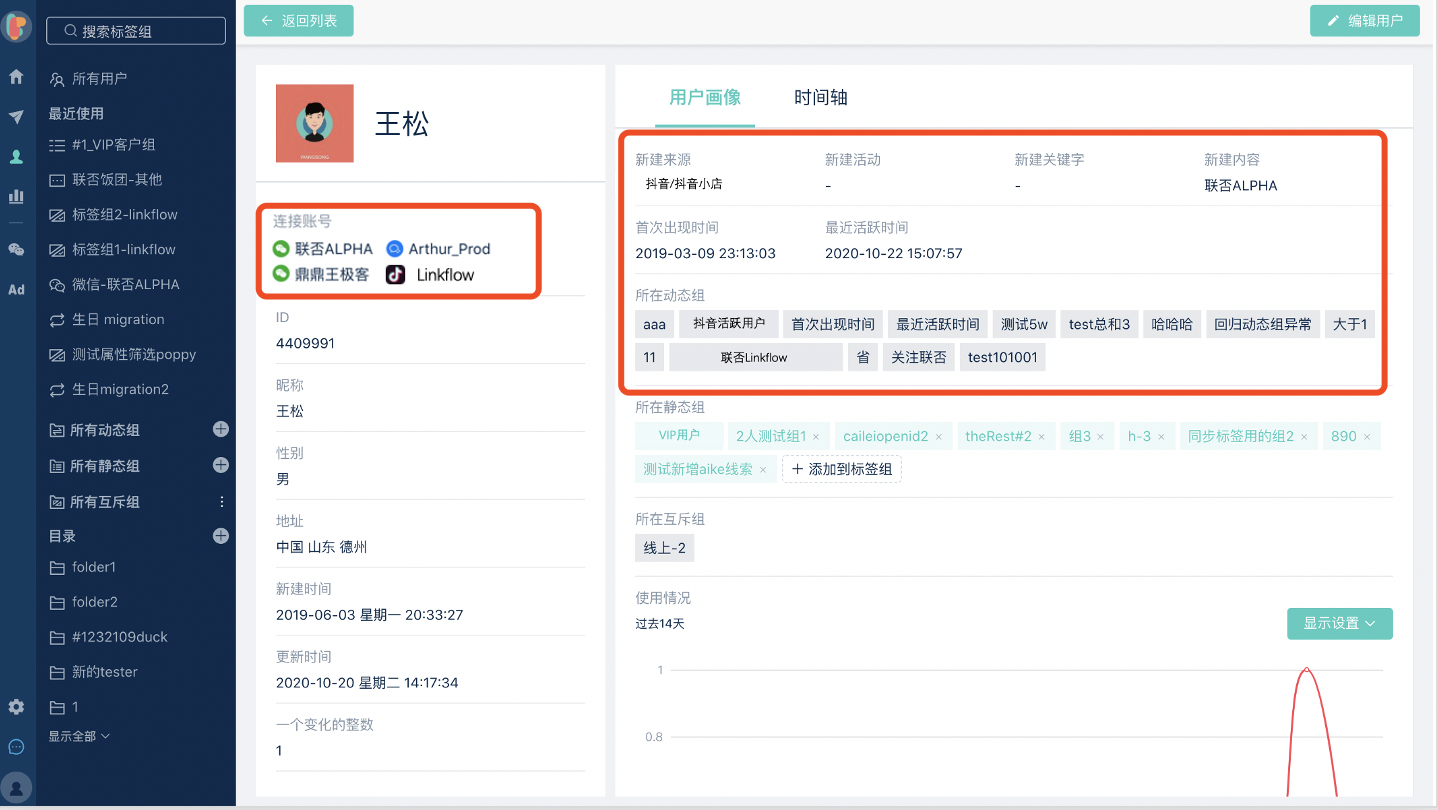Screen dimensions: 1438x810
Task: Click the 编辑用户 button
Action: pyautogui.click(x=1364, y=20)
